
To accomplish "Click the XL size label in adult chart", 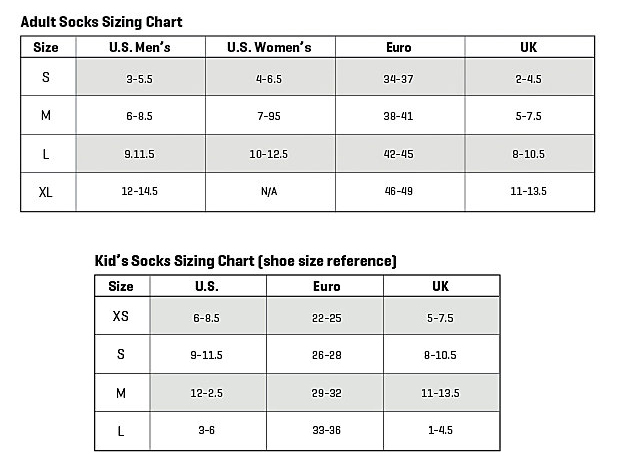I will (46, 193).
